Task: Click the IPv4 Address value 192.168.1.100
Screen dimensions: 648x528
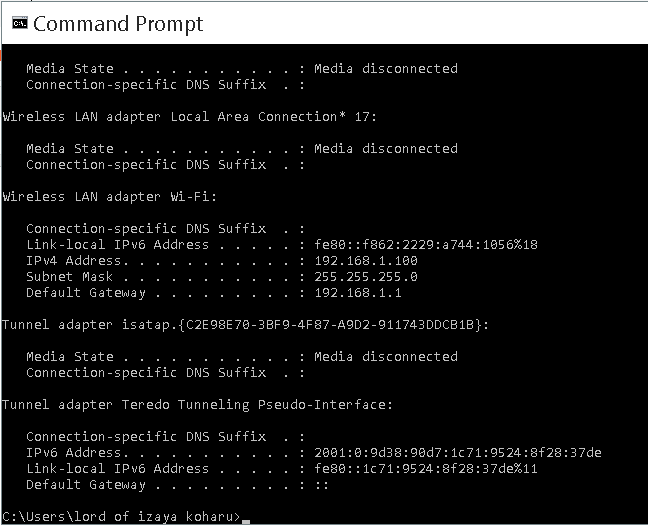Action: [x=366, y=261]
